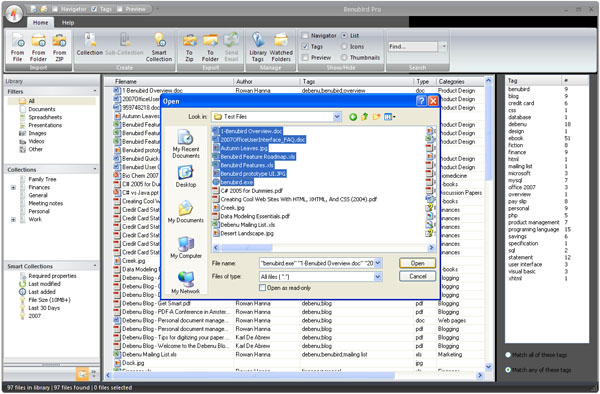600x394 pixels.
Task: Sort by Categories column header
Action: (460, 81)
